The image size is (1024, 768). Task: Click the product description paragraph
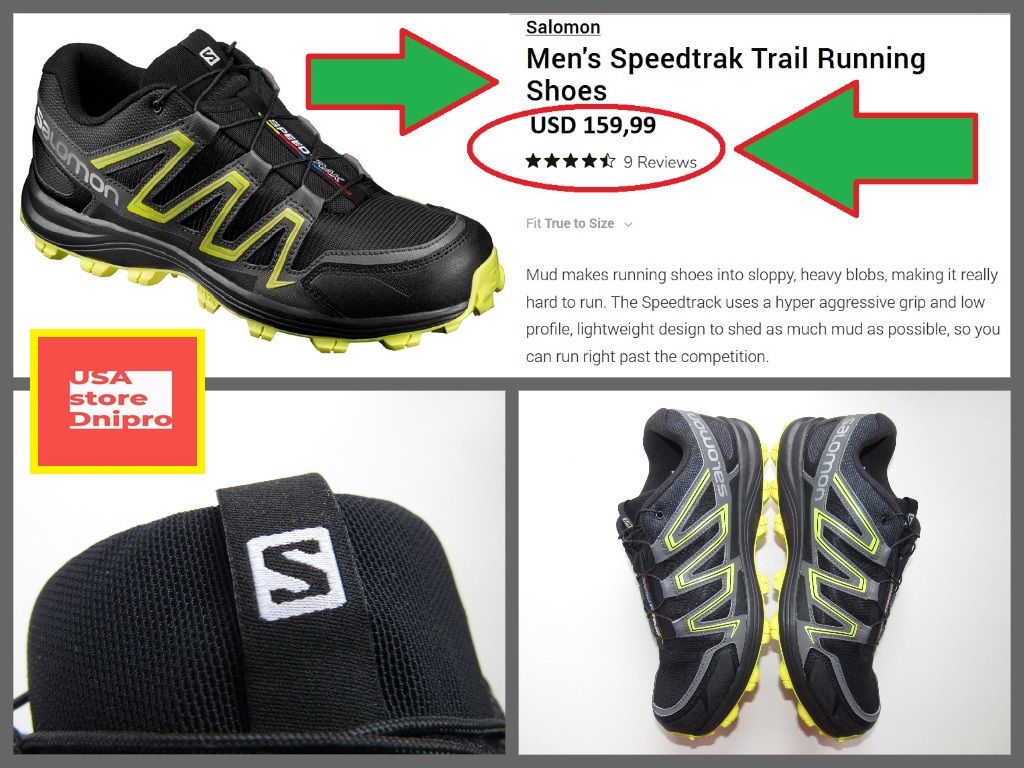763,315
